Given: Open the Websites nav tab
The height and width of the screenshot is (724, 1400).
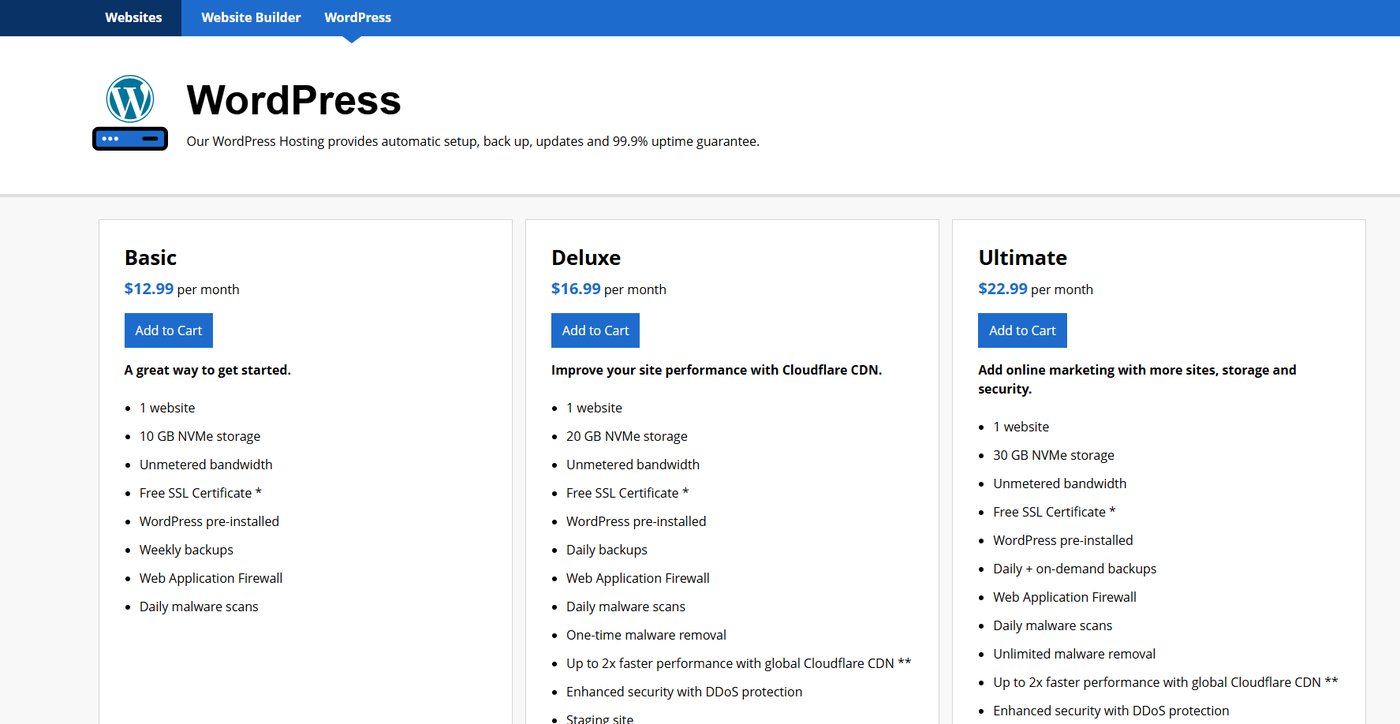Looking at the screenshot, I should (x=133, y=18).
